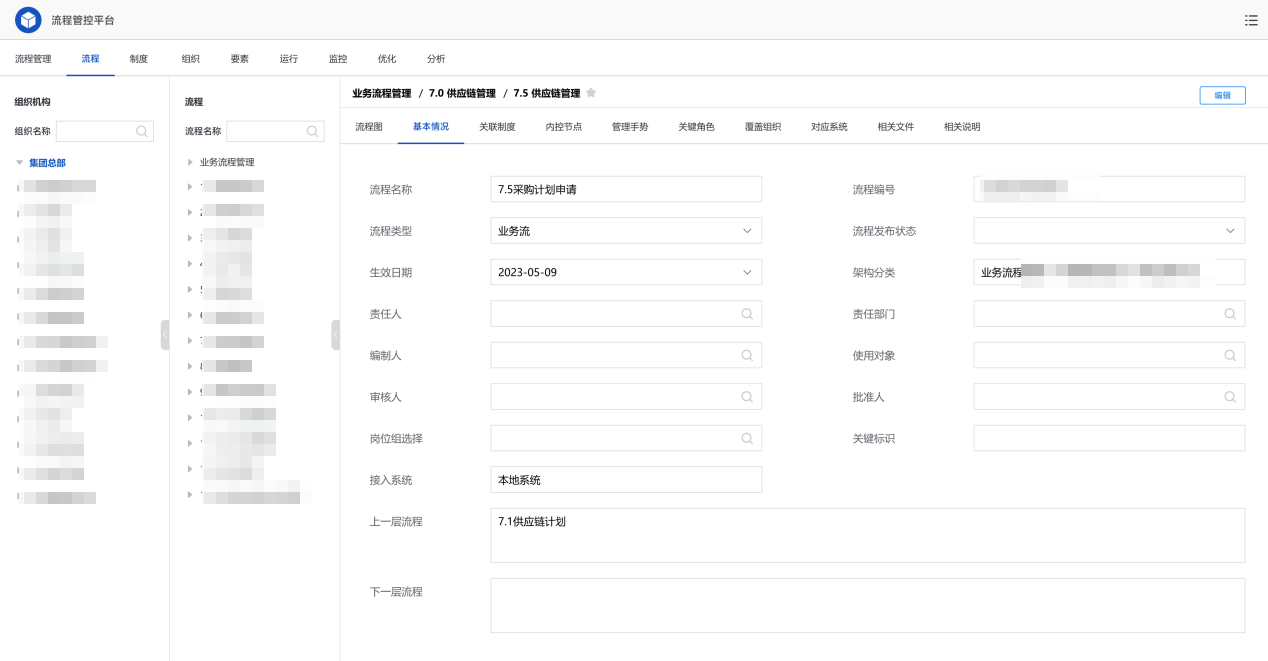Switch to the 内控节点 tab
1268x661 pixels.
pos(564,127)
